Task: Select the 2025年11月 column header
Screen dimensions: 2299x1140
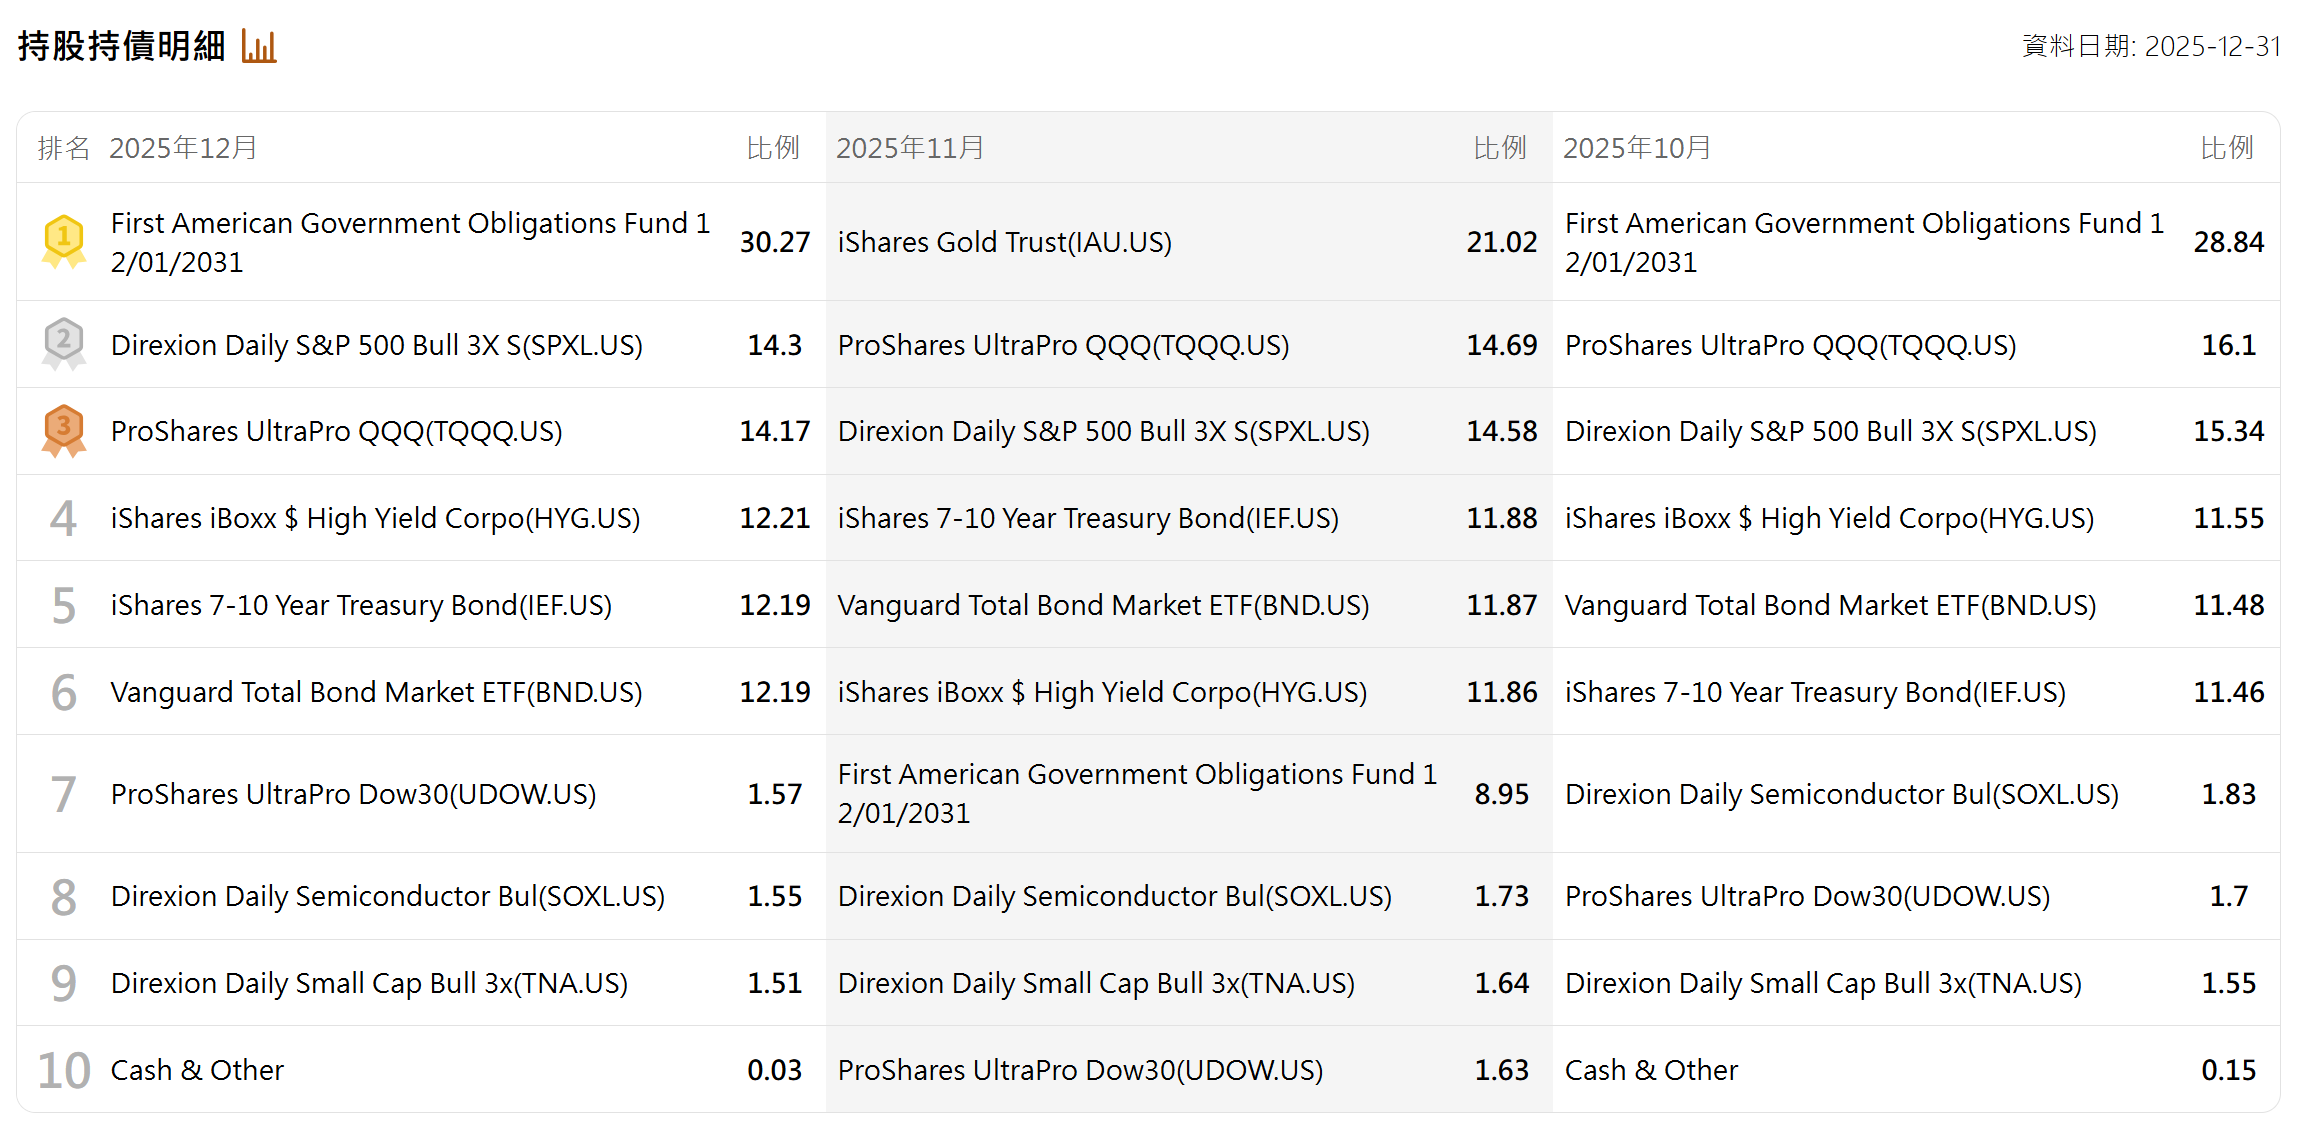Action: click(910, 148)
